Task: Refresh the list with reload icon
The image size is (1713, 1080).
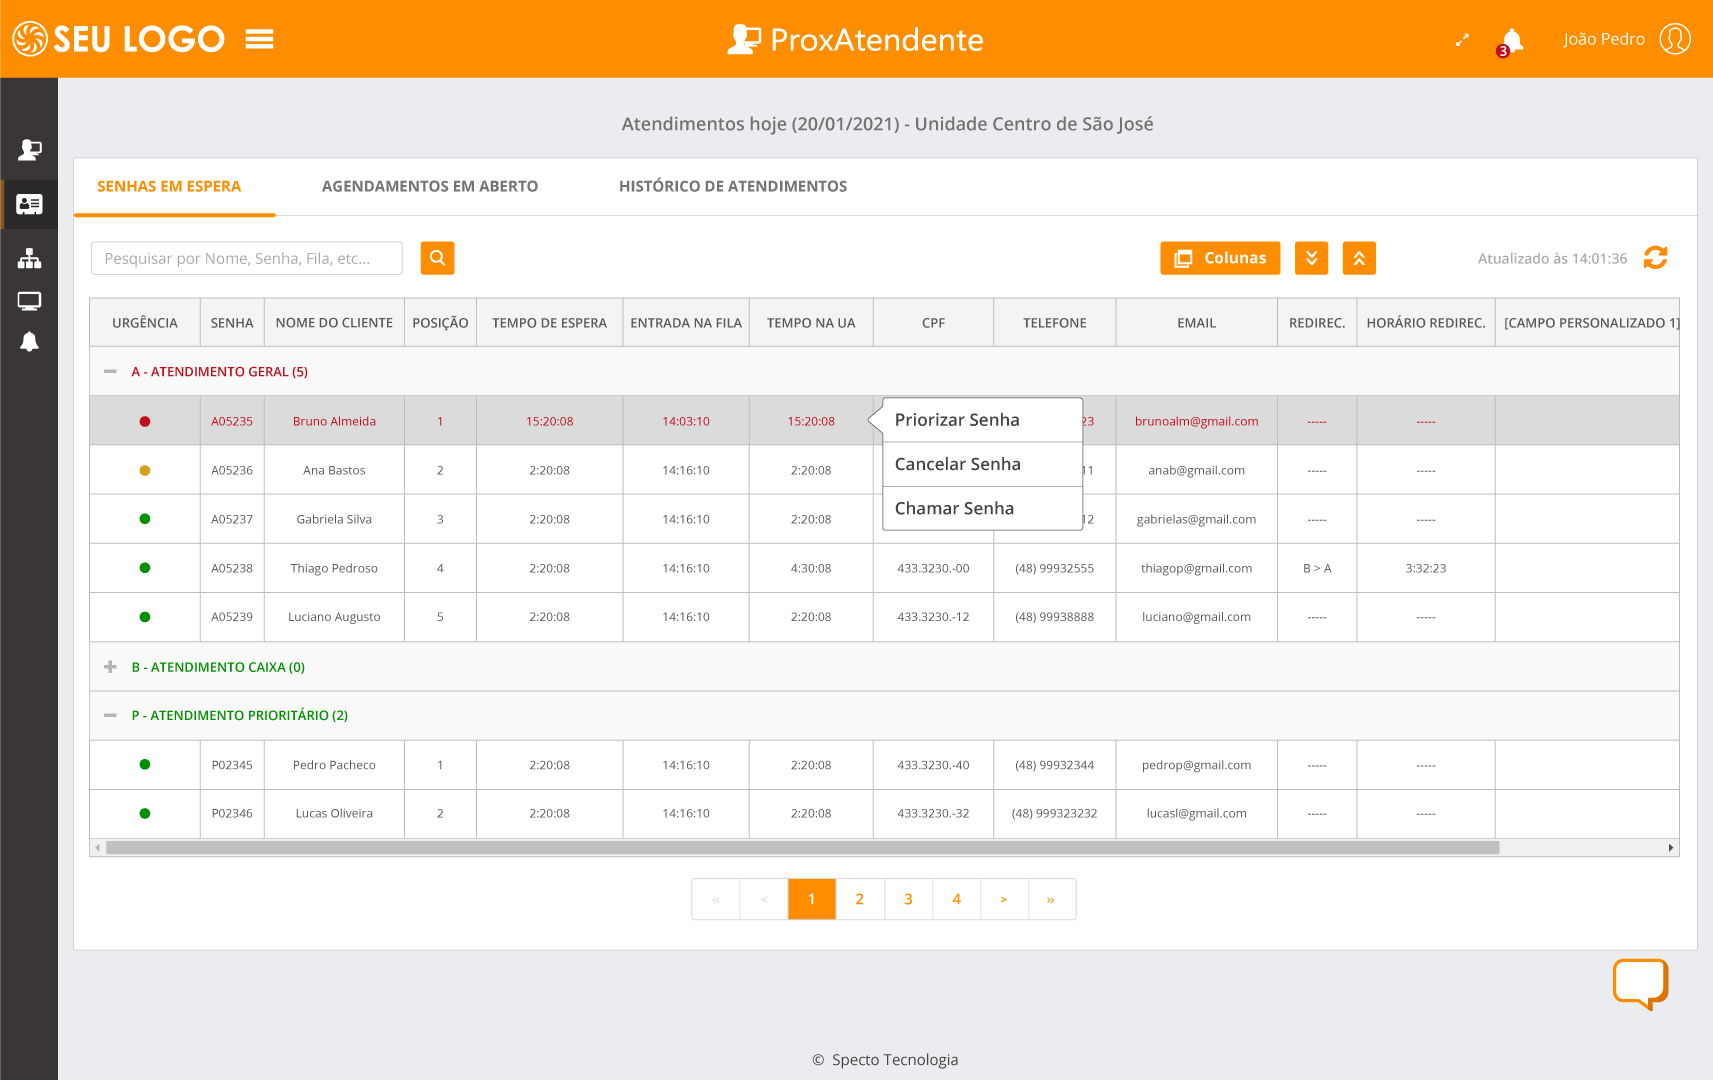Action: 1655,258
